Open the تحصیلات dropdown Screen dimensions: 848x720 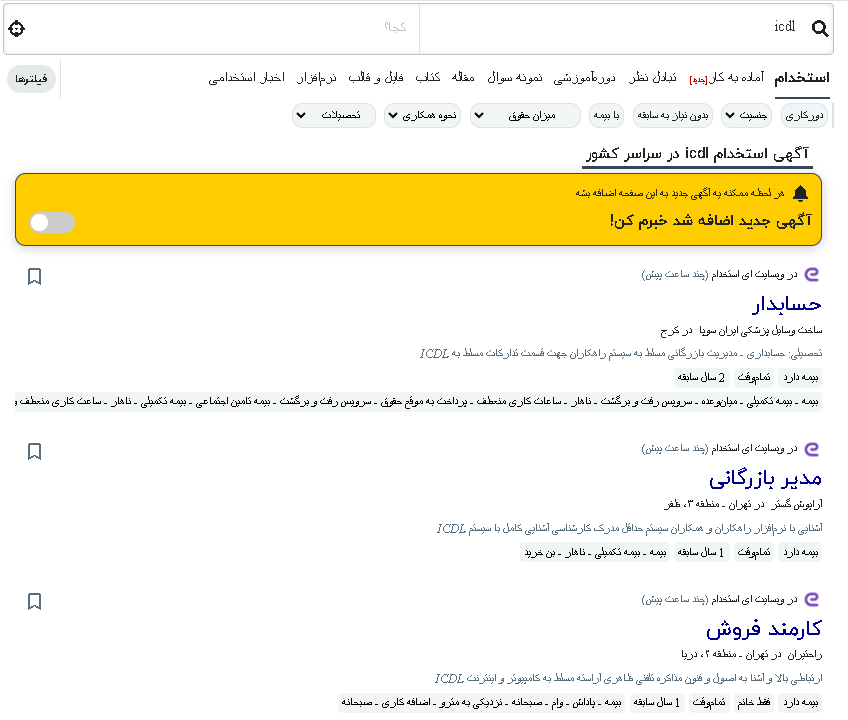[334, 116]
